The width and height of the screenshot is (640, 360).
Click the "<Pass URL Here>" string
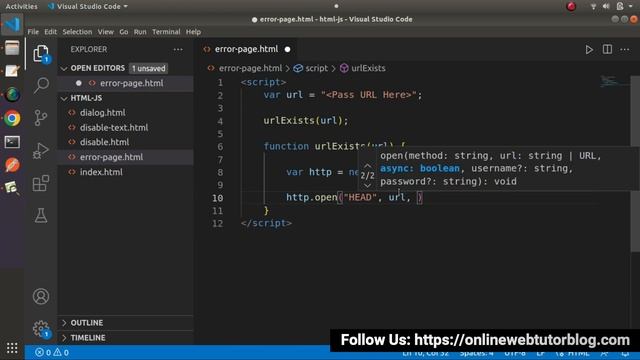[x=369, y=95]
